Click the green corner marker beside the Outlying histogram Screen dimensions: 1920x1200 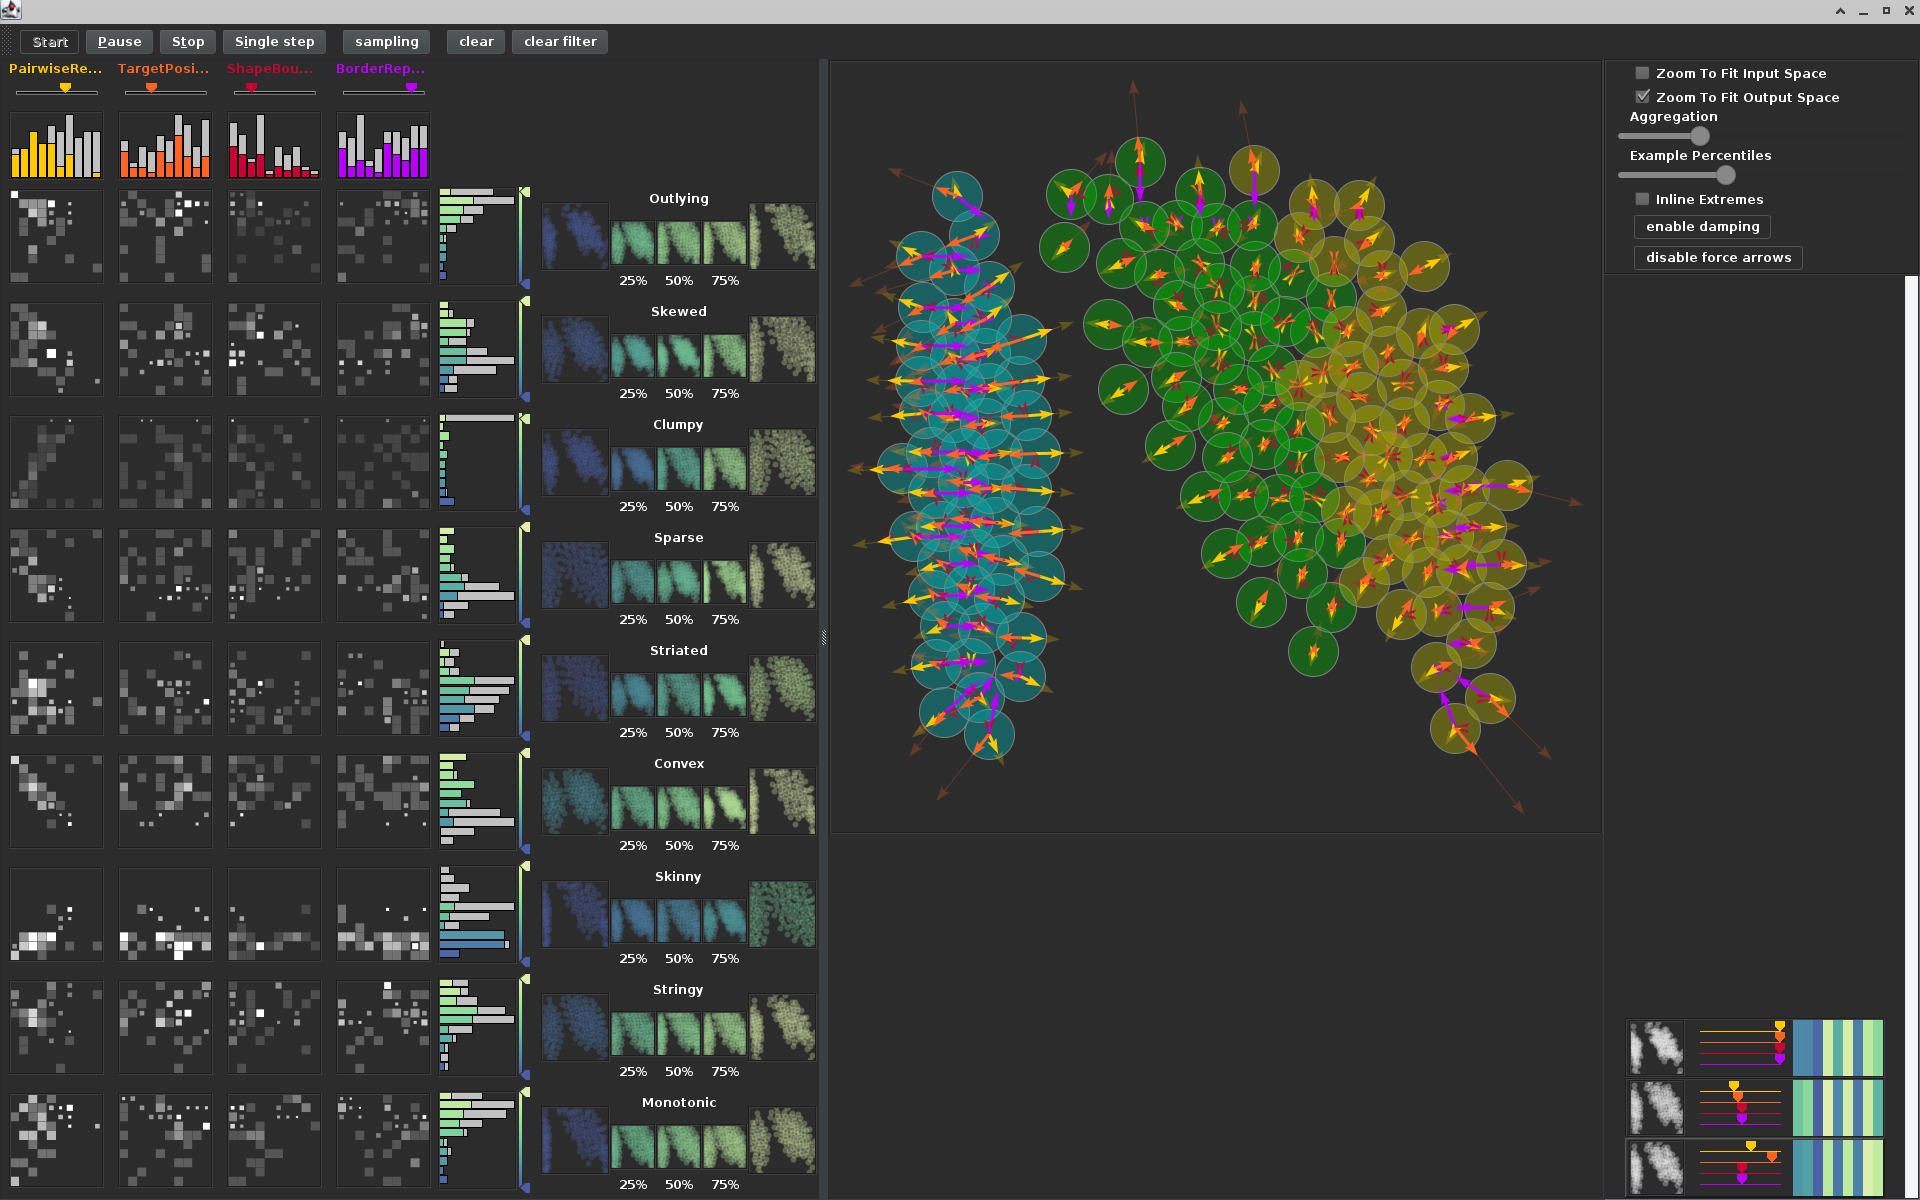[x=524, y=190]
